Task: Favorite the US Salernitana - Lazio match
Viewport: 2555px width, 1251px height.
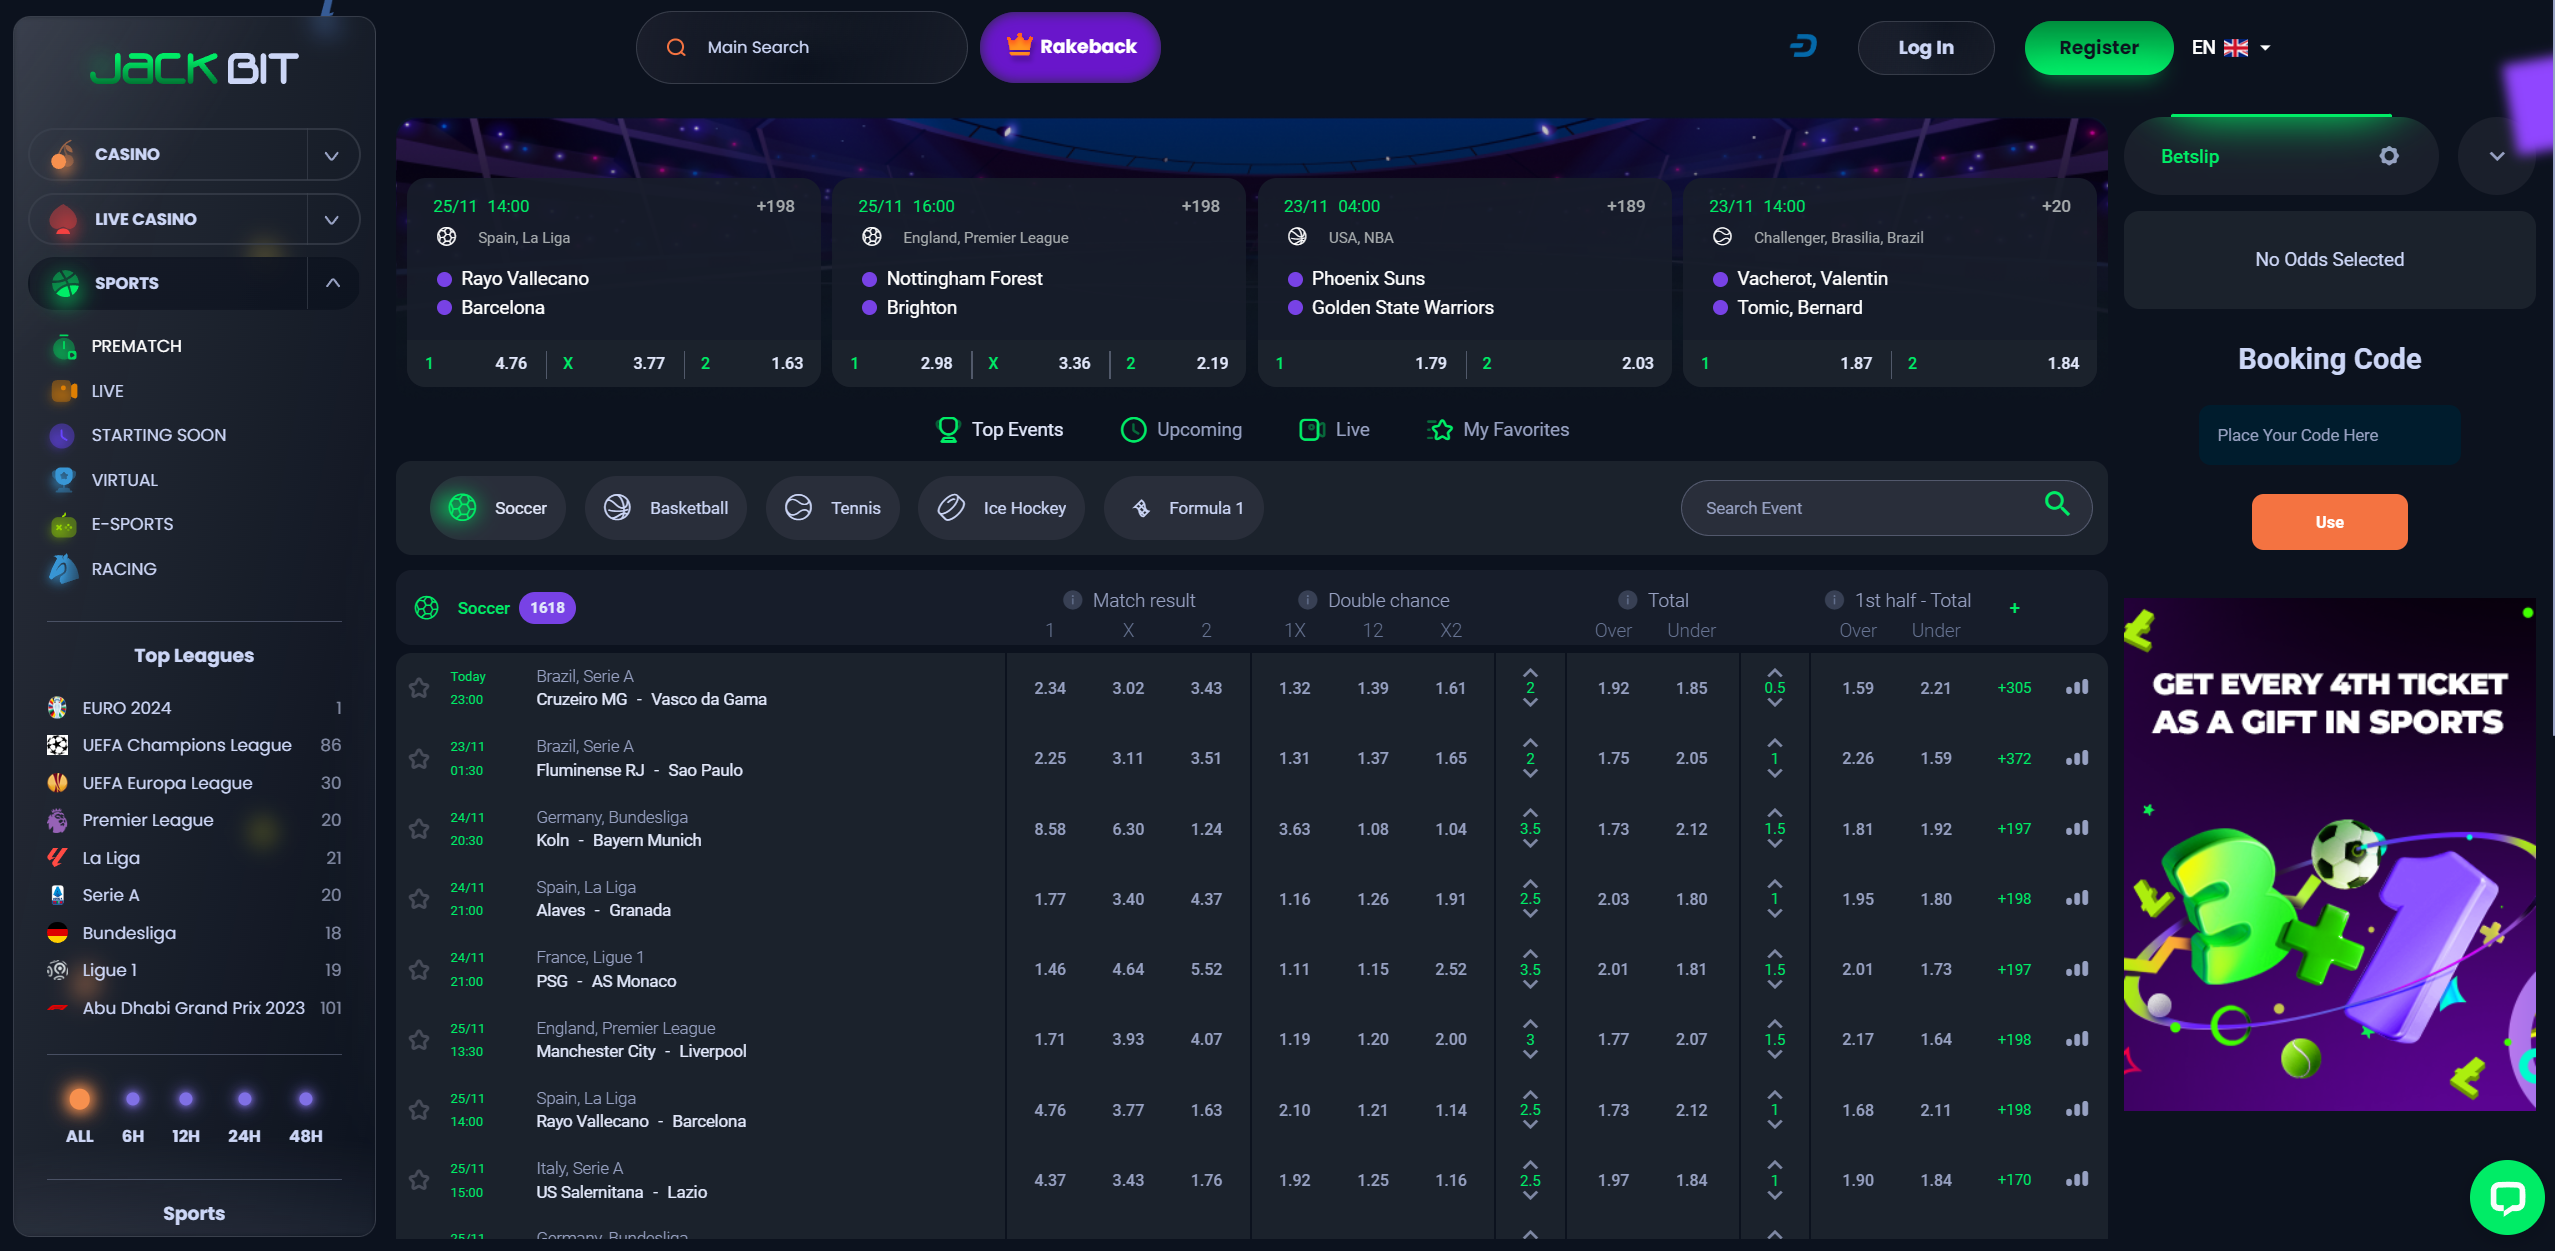Action: click(x=419, y=1181)
